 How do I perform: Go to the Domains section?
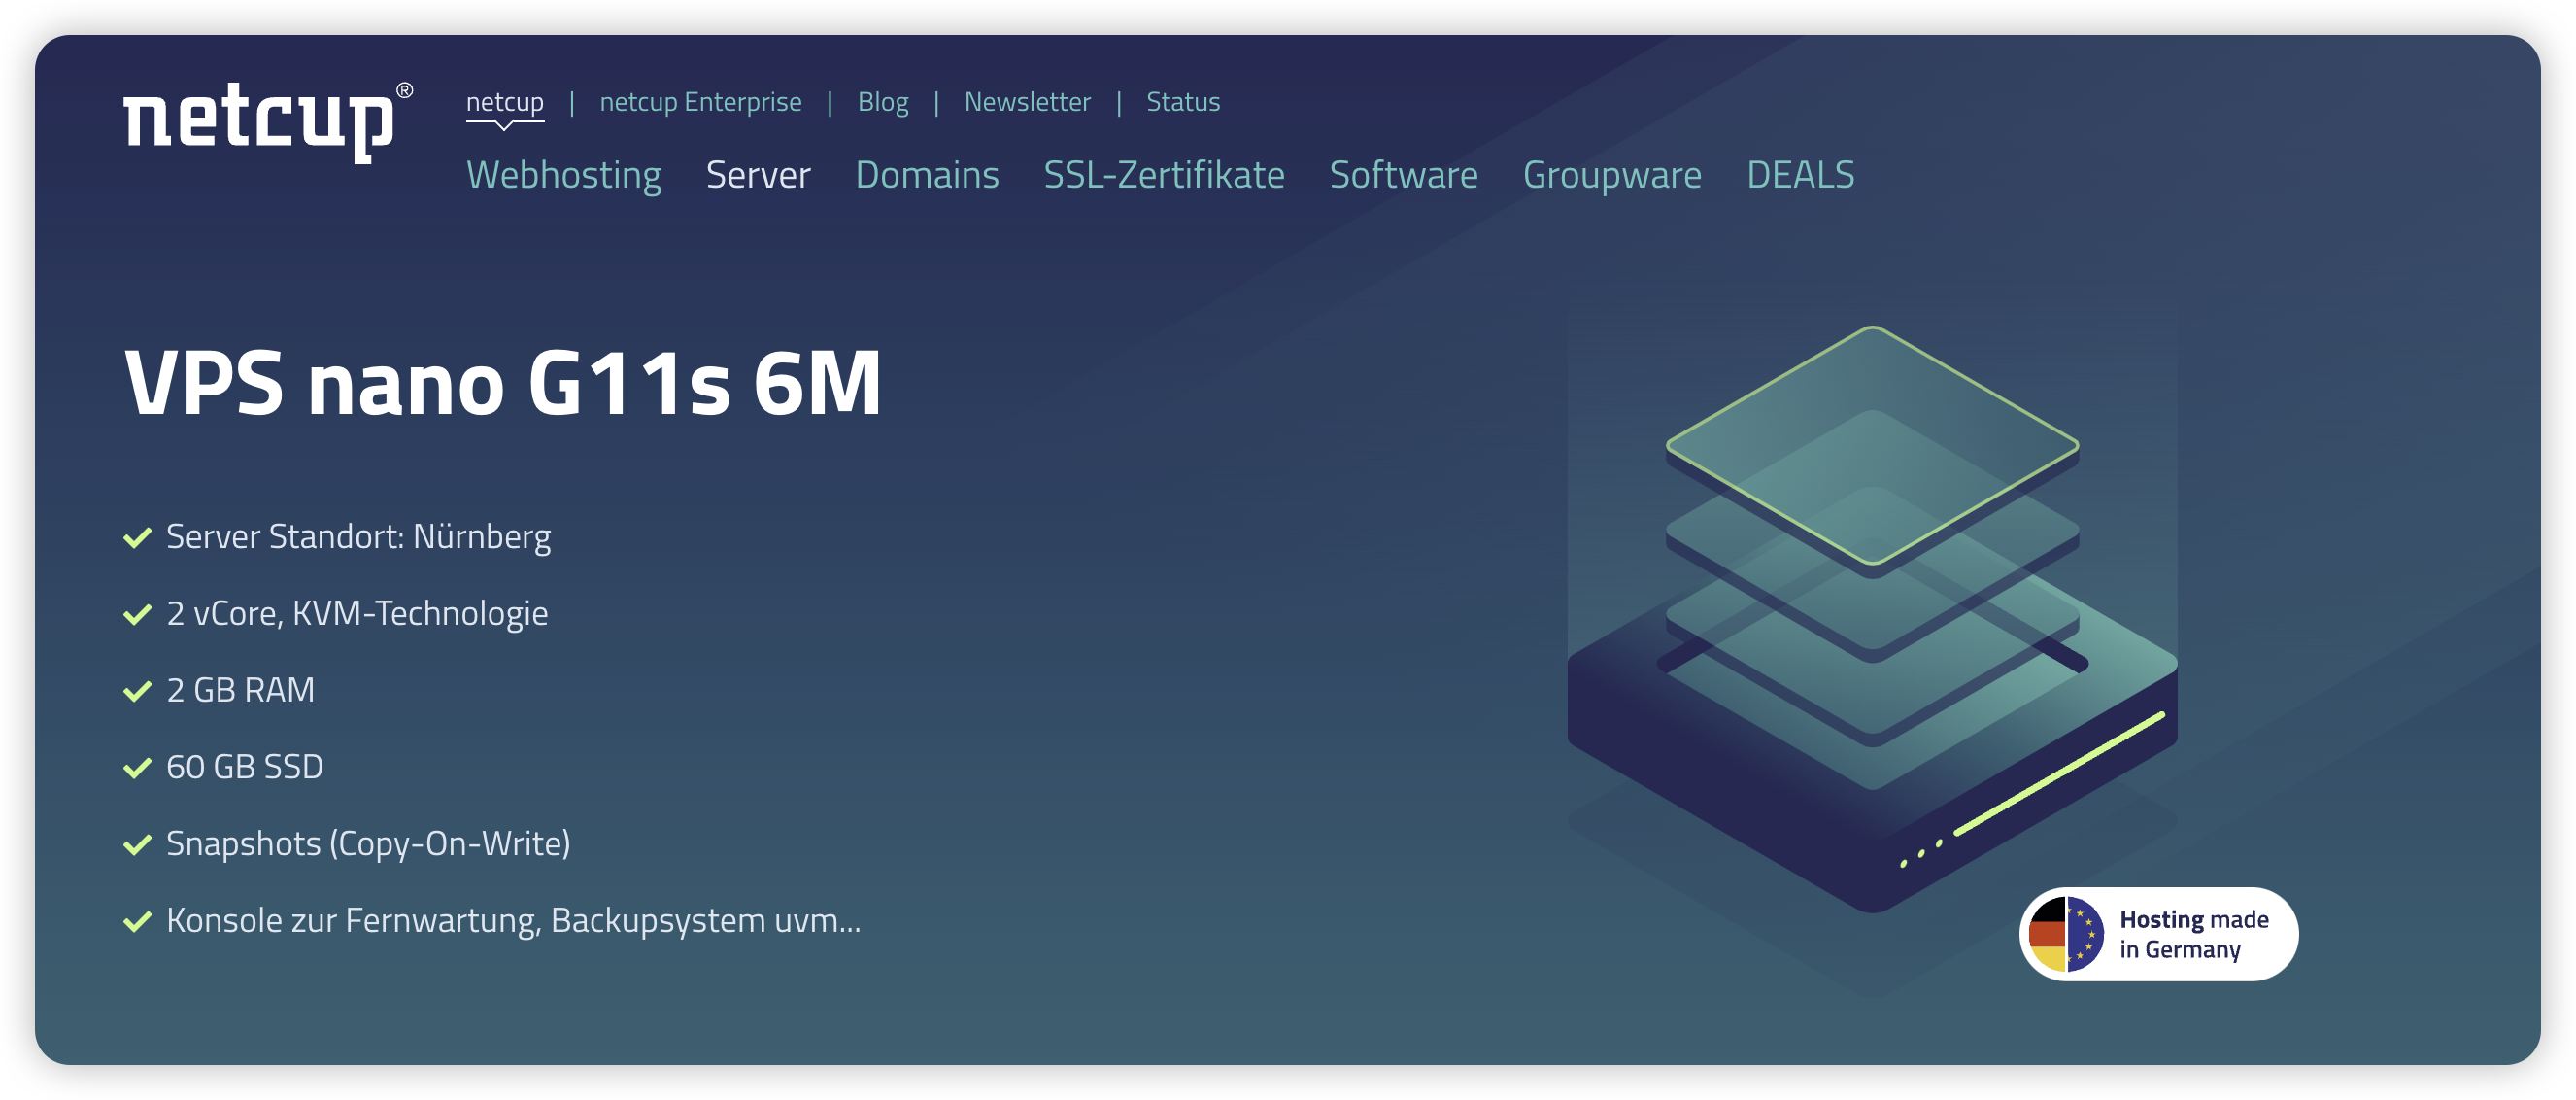926,175
